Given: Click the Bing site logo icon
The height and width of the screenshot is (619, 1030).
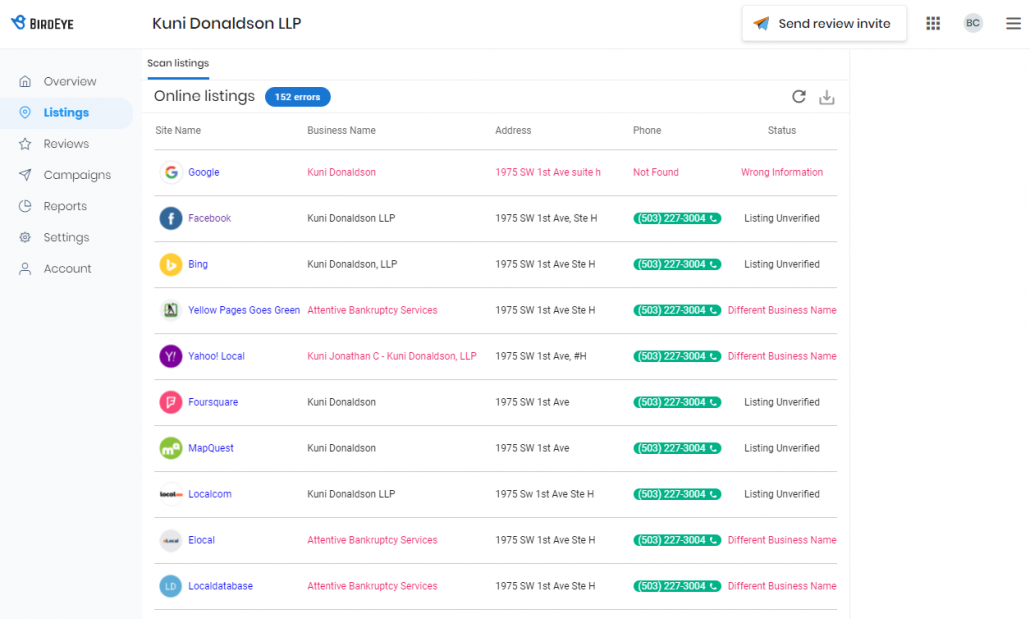Looking at the screenshot, I should tap(171, 264).
